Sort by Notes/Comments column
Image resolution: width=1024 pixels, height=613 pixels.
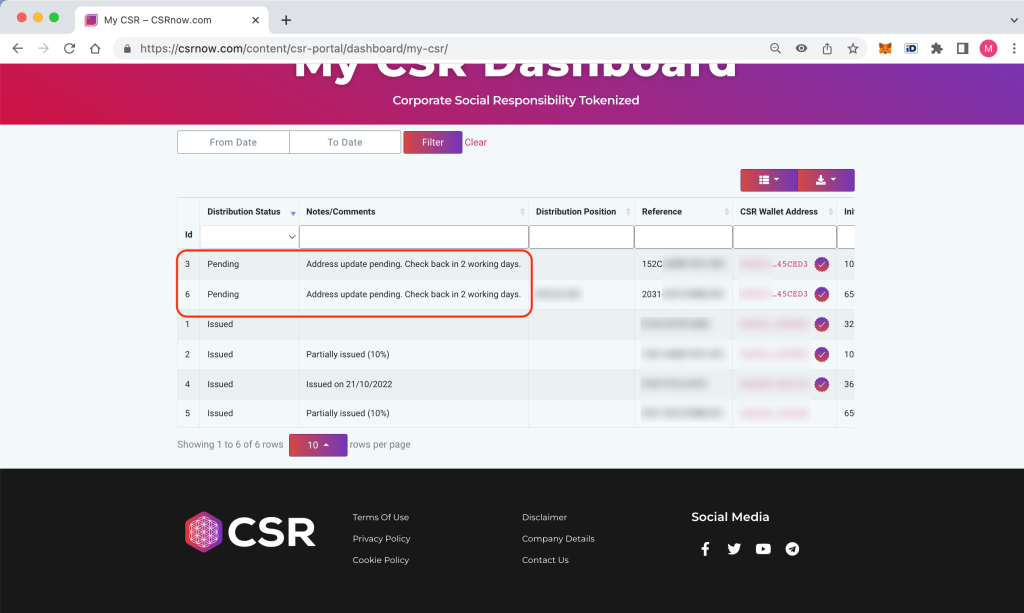pos(414,212)
